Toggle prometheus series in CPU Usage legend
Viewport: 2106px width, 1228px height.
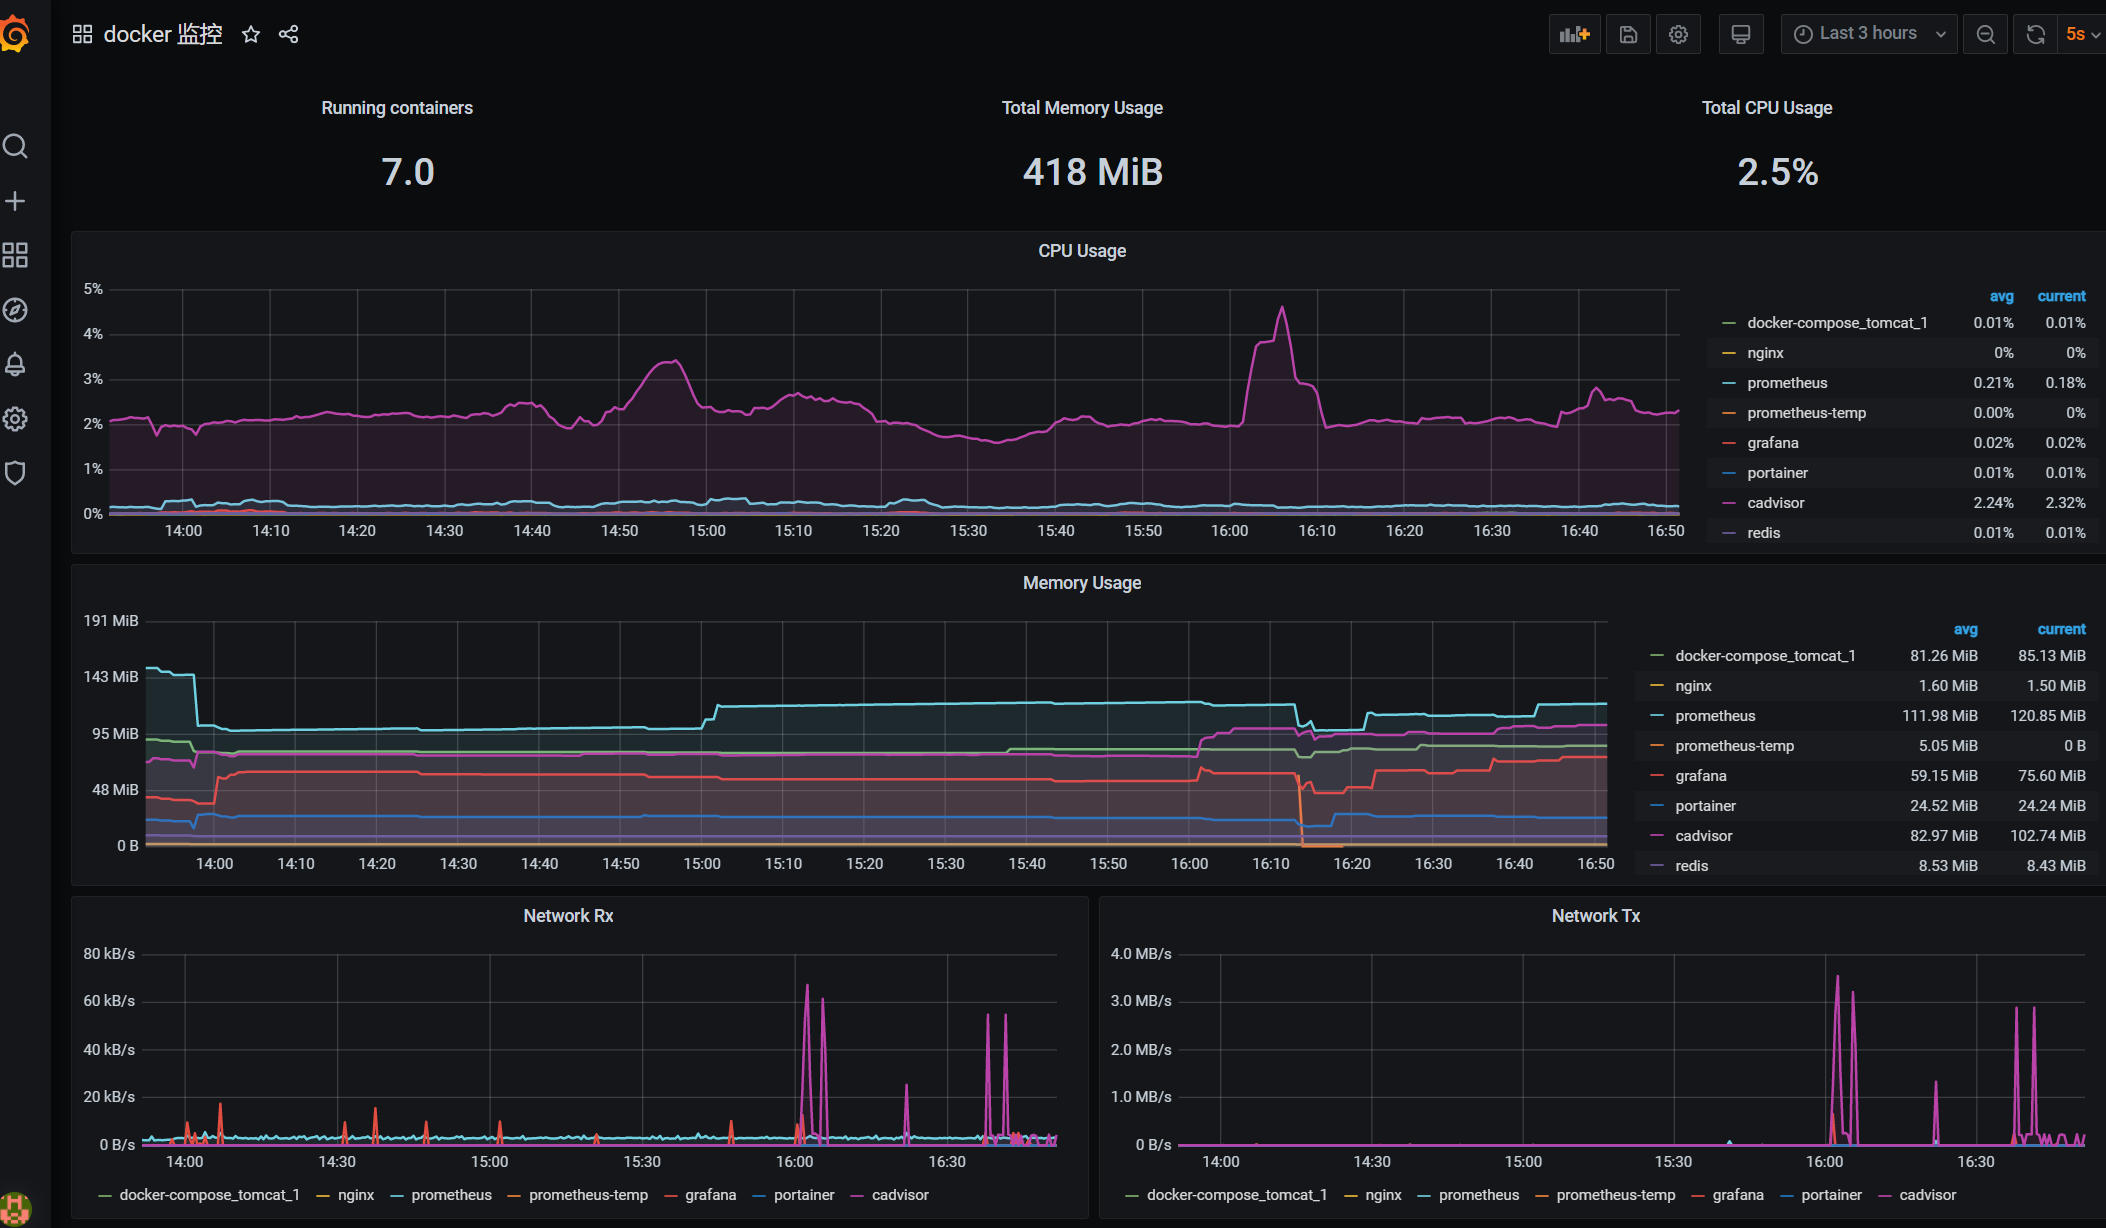pyautogui.click(x=1787, y=383)
